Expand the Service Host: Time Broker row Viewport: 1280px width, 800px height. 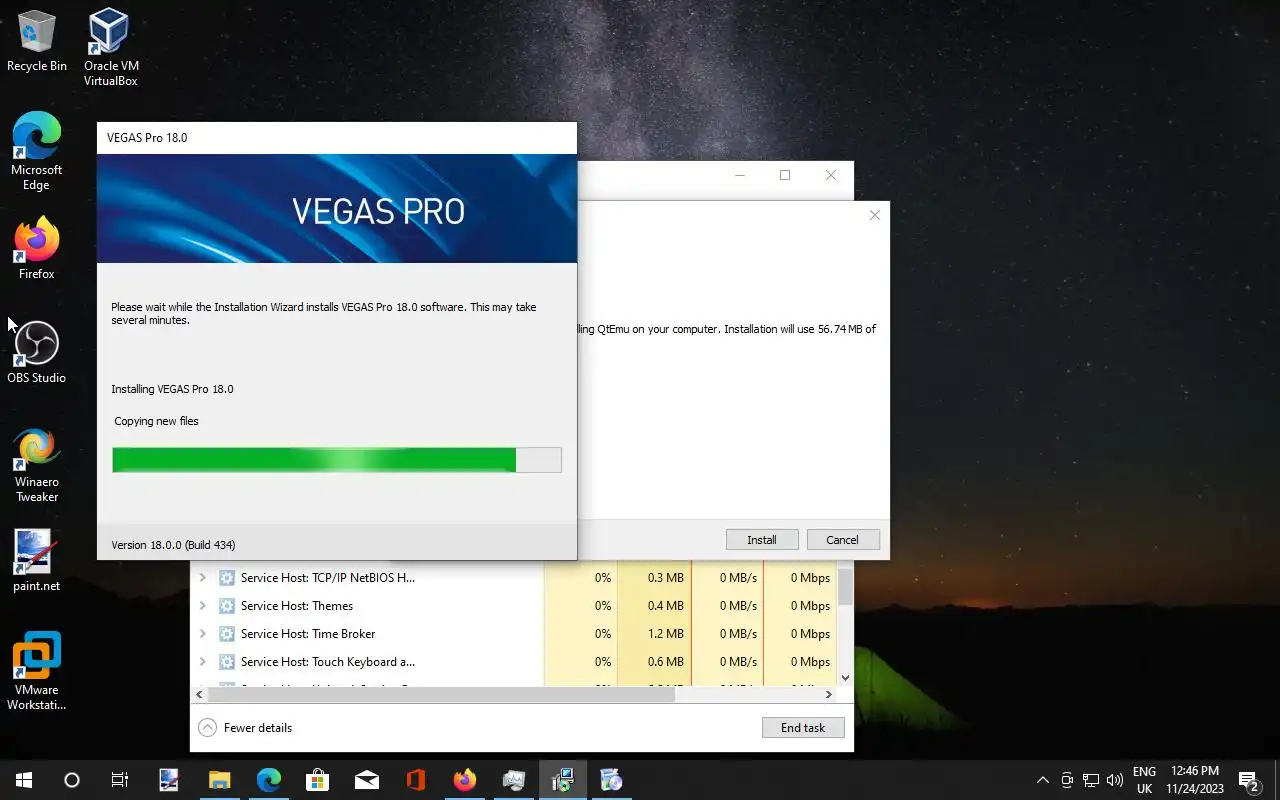(x=203, y=634)
